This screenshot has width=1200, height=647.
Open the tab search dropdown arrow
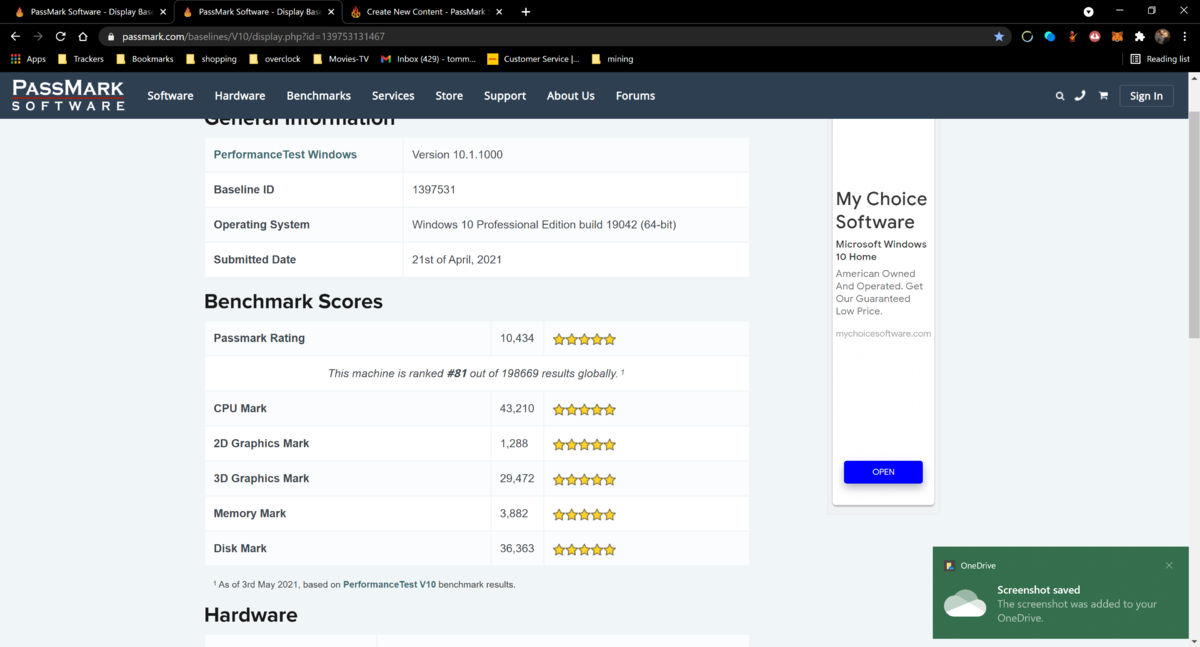(x=1089, y=12)
